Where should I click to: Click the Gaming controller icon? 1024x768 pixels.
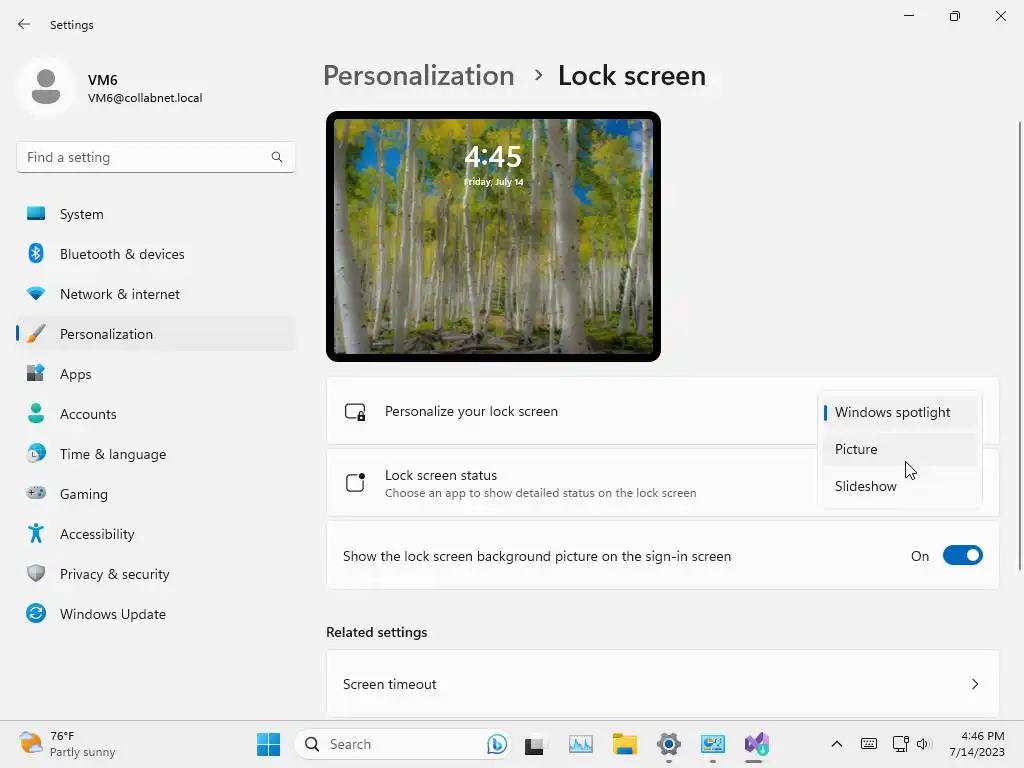pos(36,493)
